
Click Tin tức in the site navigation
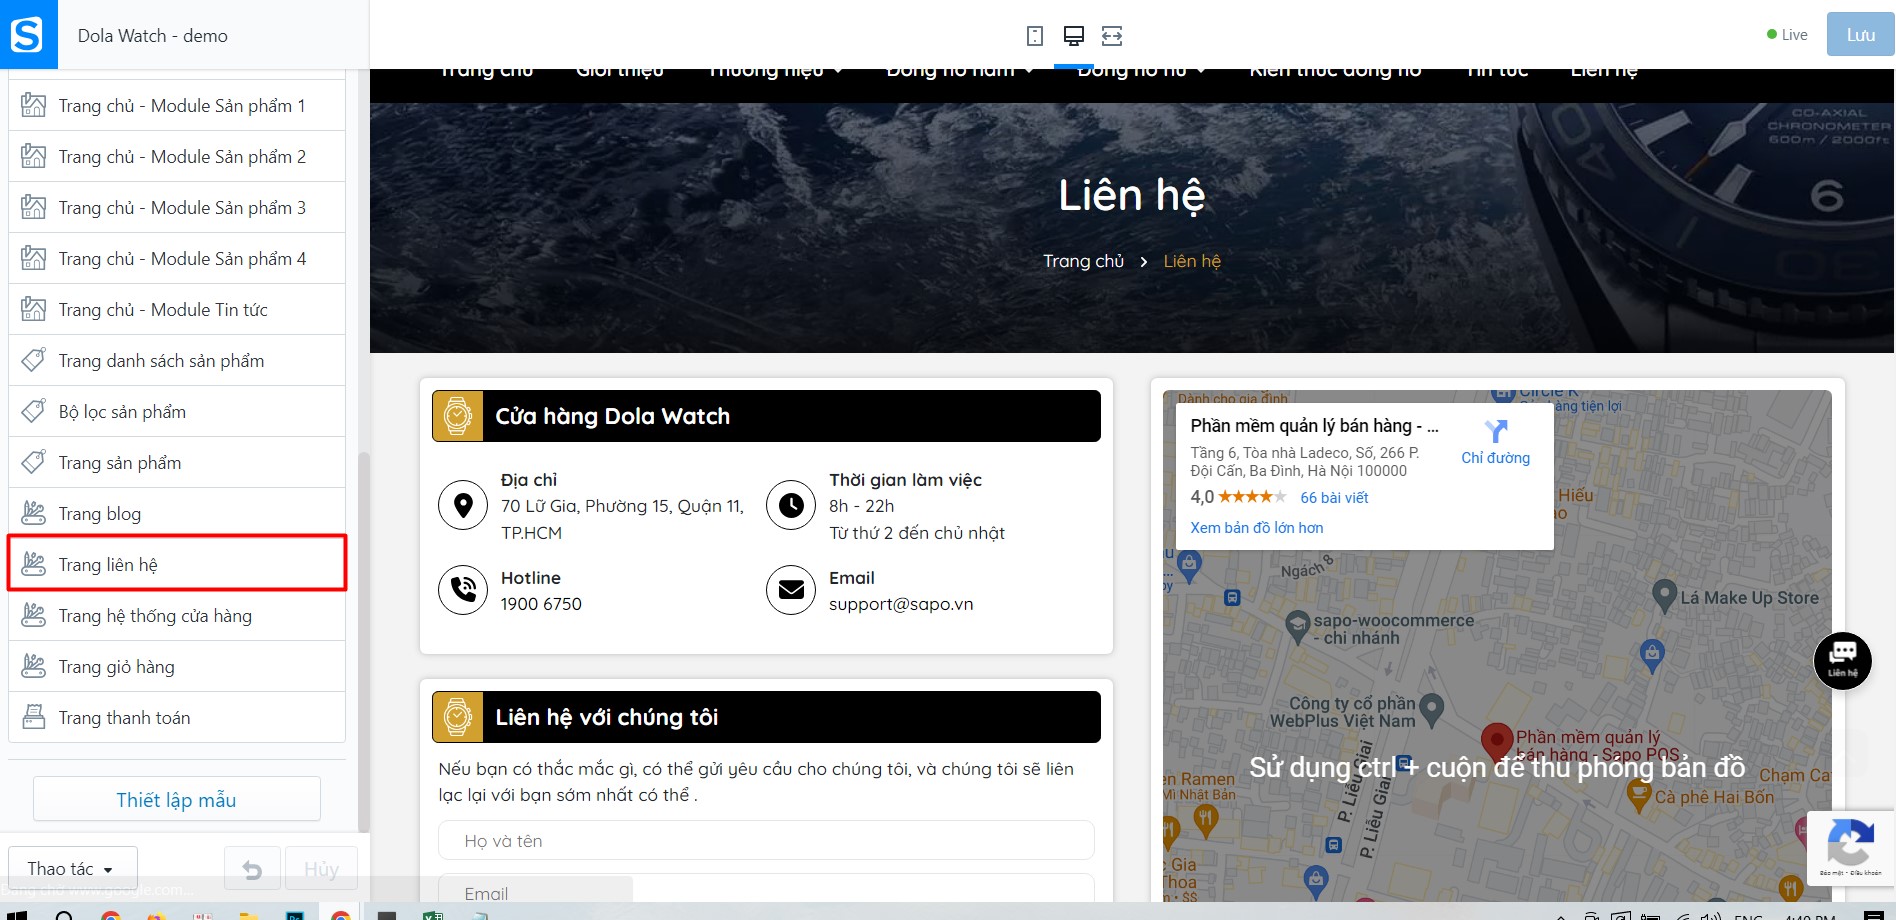click(1497, 72)
